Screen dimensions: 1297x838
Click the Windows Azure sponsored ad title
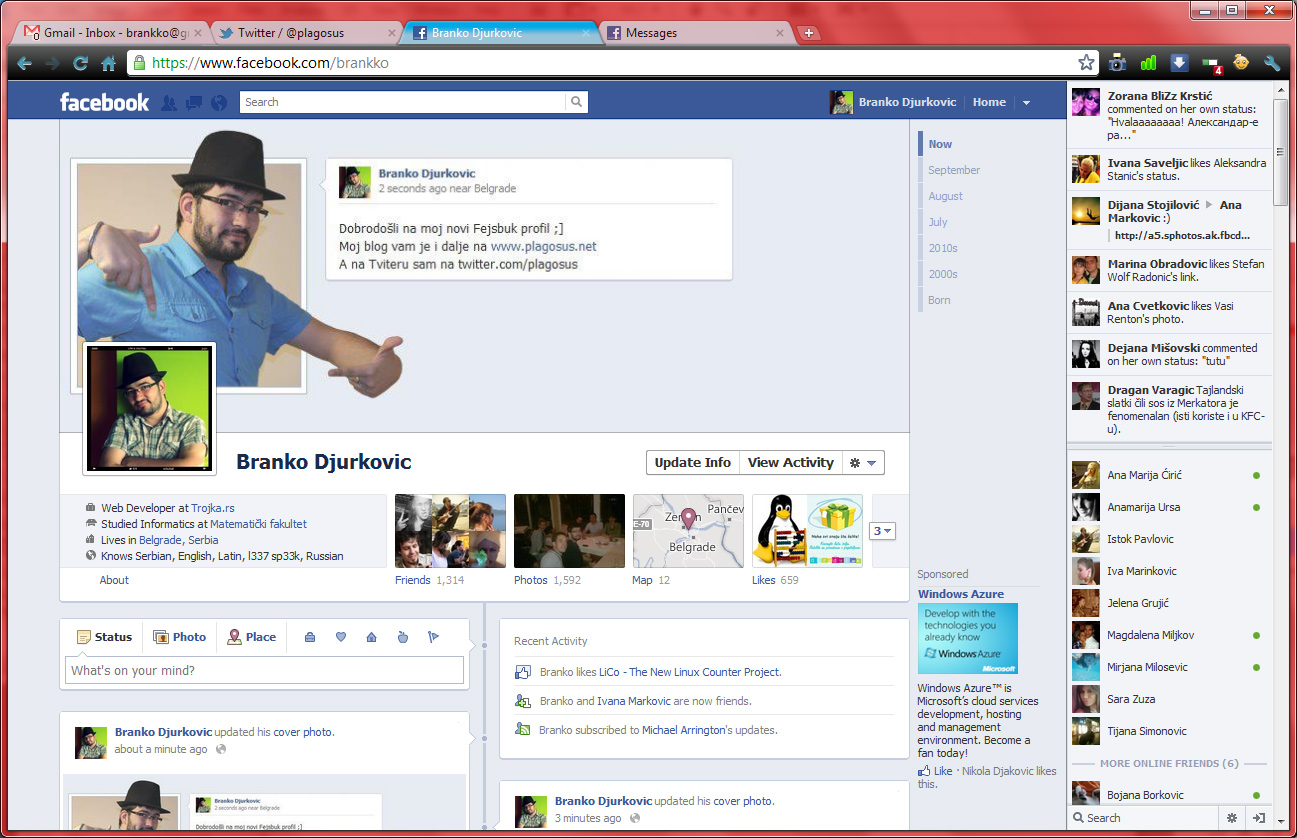coord(960,594)
